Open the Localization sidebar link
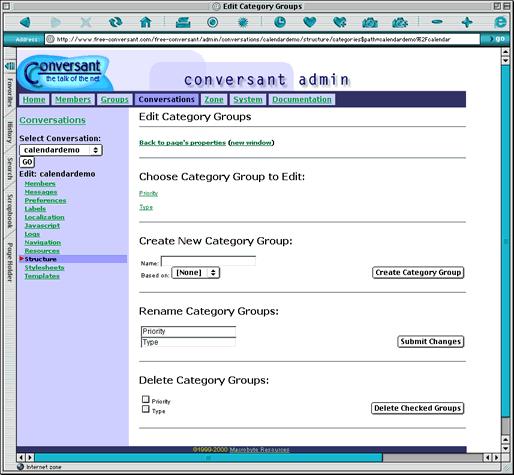The width and height of the screenshot is (514, 475). click(45, 217)
